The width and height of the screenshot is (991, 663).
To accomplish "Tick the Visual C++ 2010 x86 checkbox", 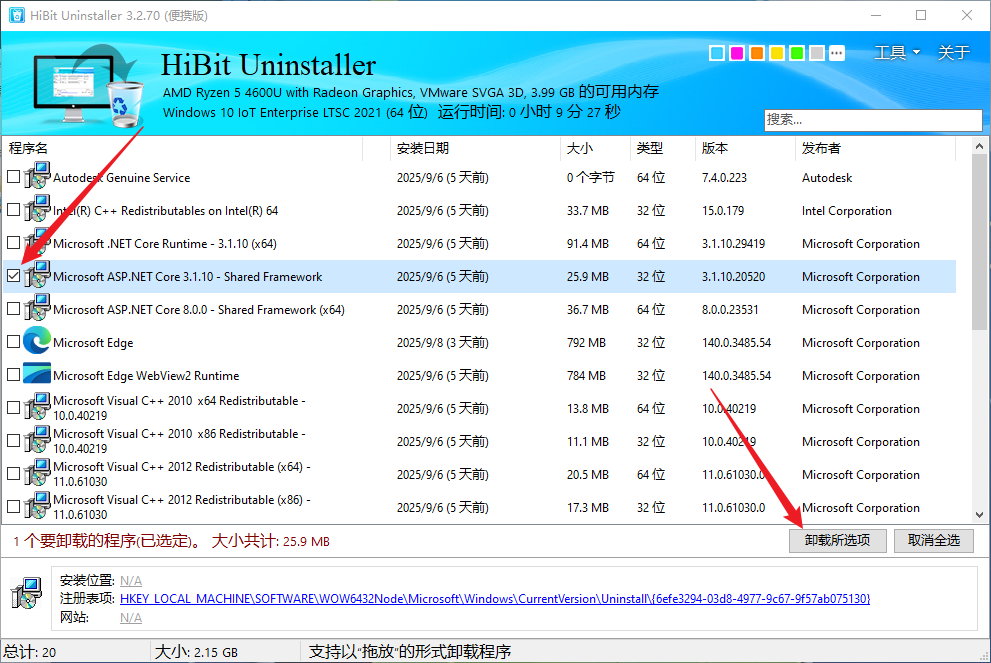I will pos(13,441).
